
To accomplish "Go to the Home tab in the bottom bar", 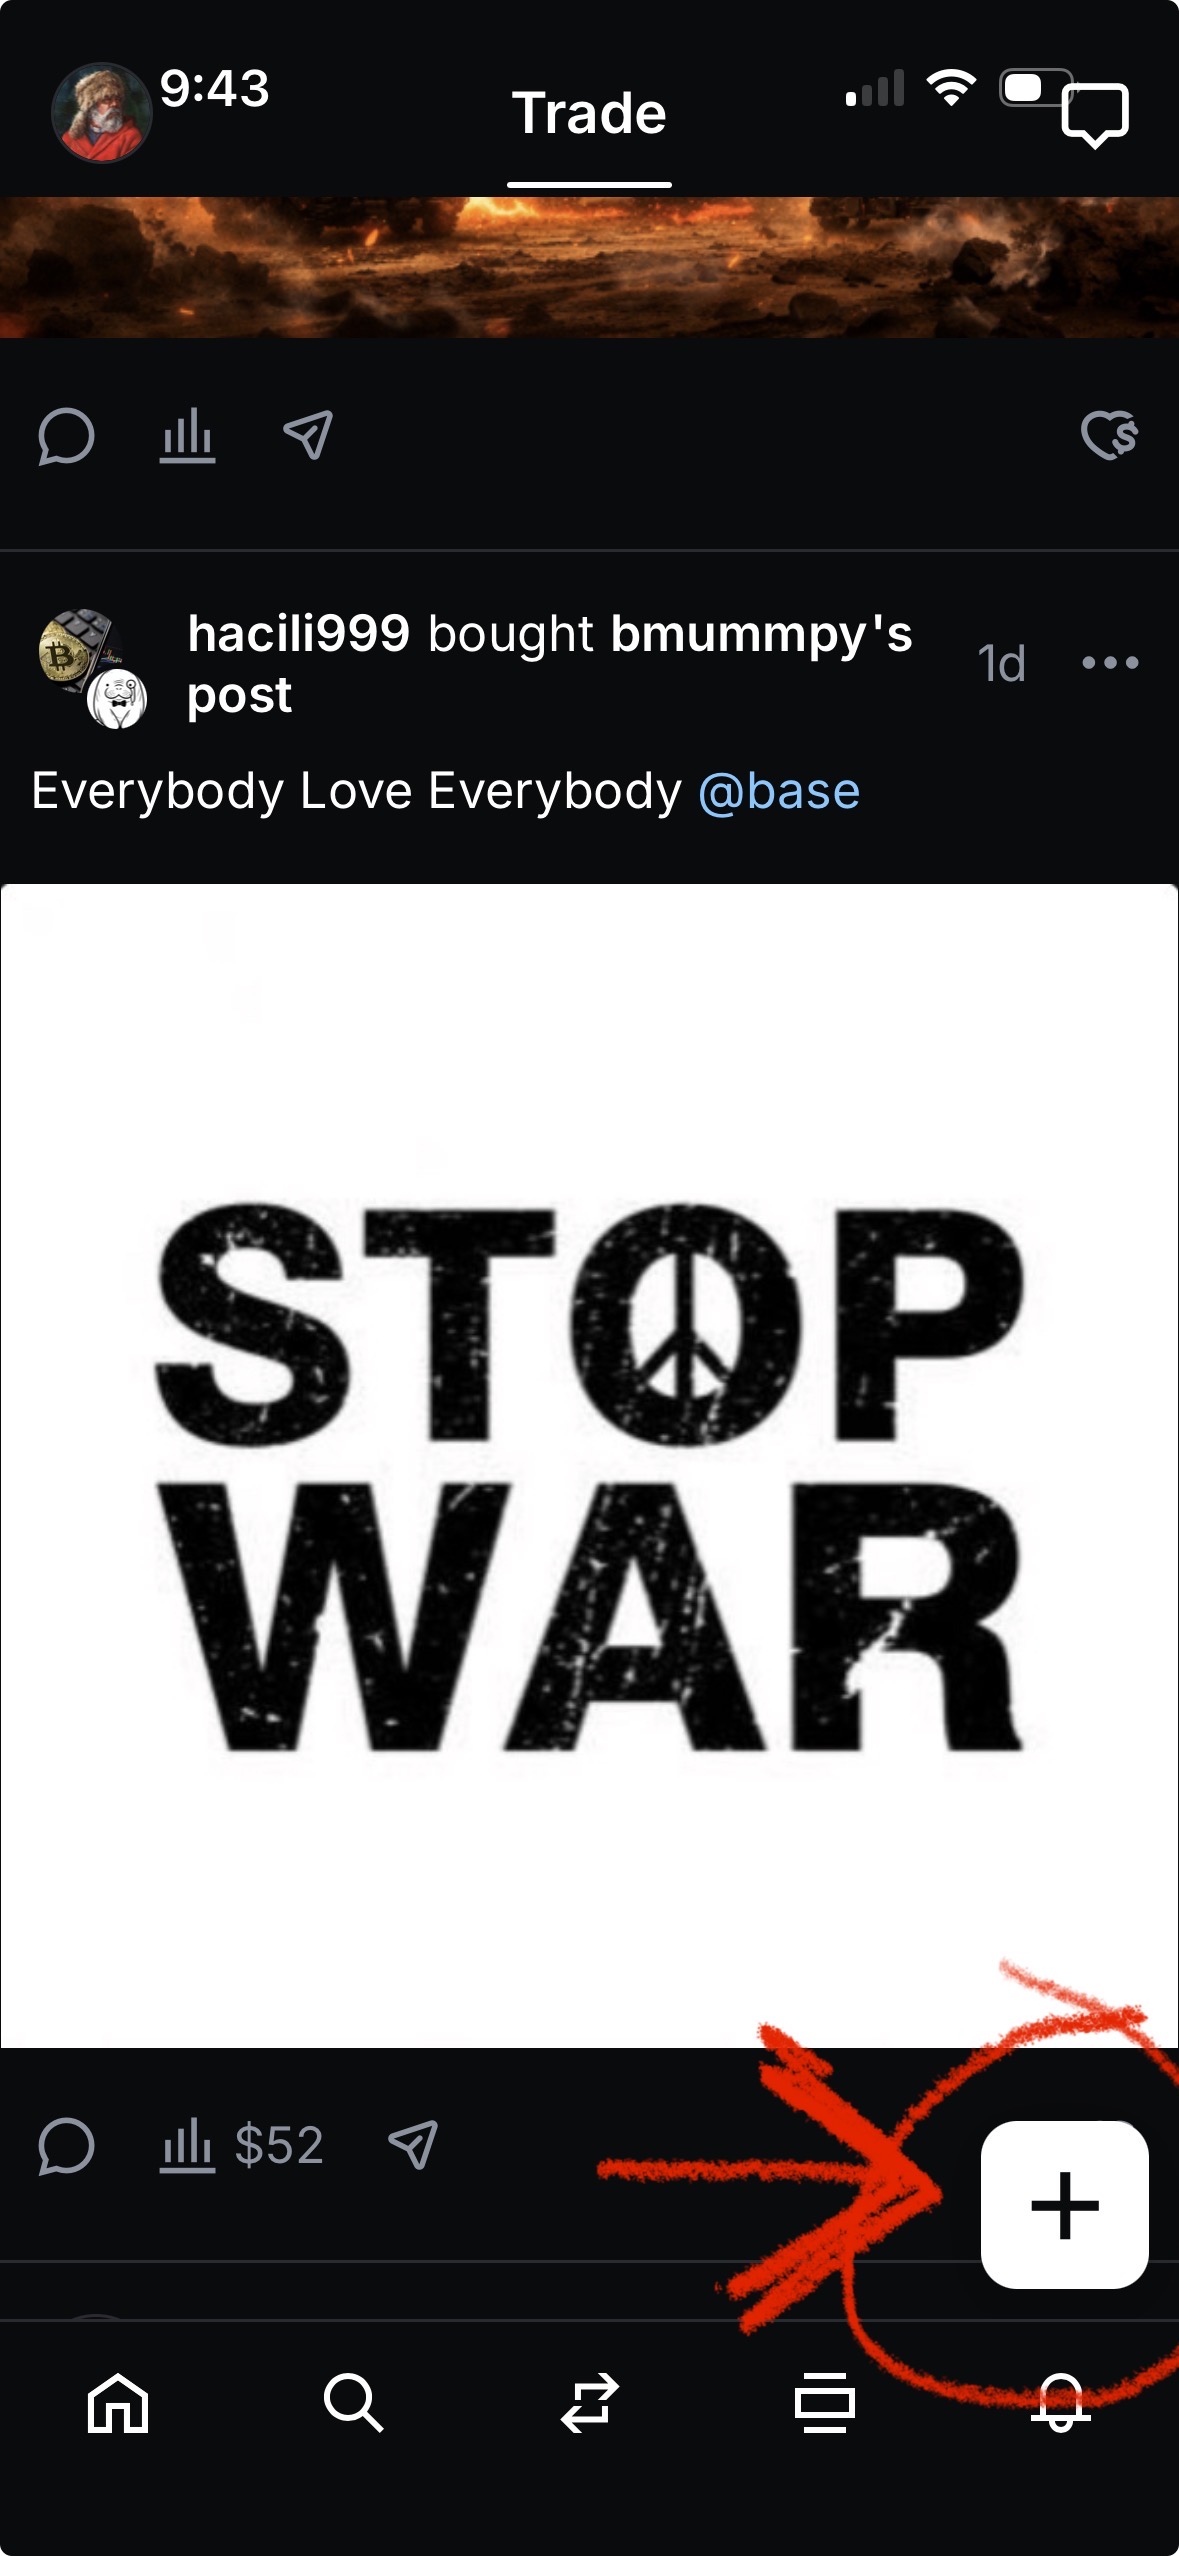I will (118, 2402).
